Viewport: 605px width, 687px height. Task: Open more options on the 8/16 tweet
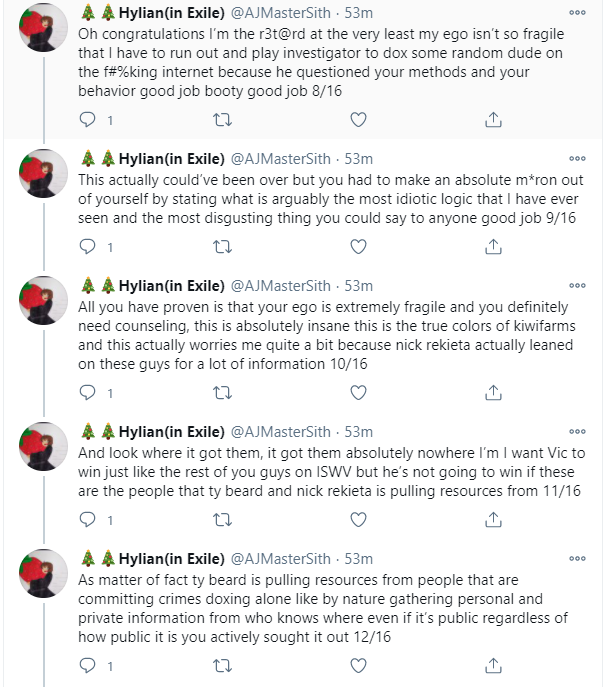577,13
